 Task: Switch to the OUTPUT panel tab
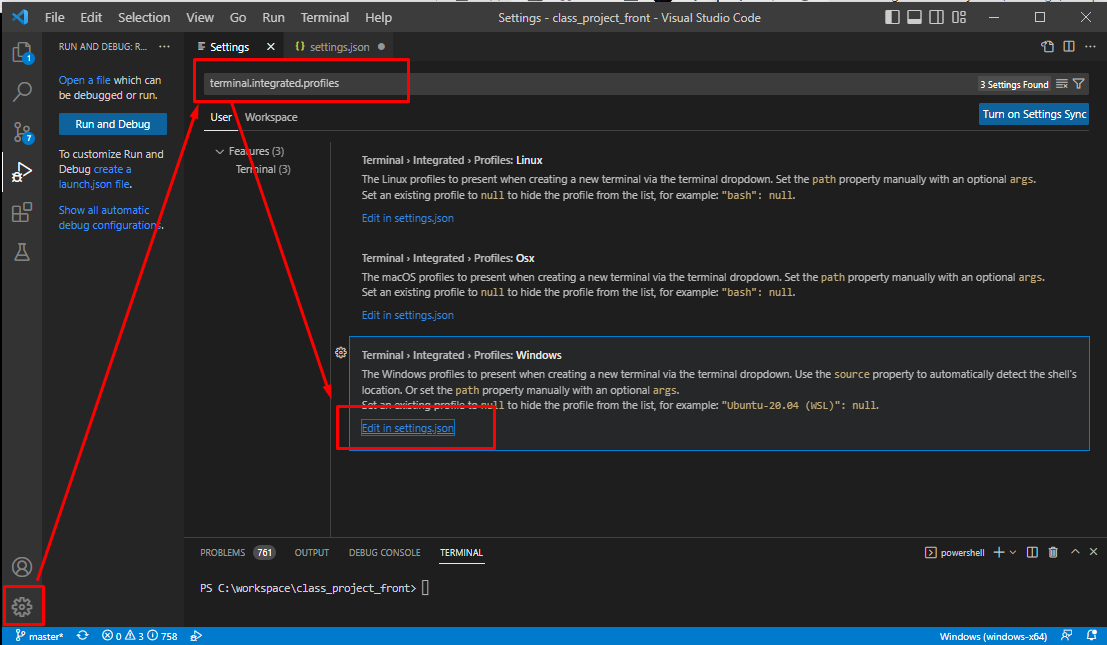pos(311,553)
